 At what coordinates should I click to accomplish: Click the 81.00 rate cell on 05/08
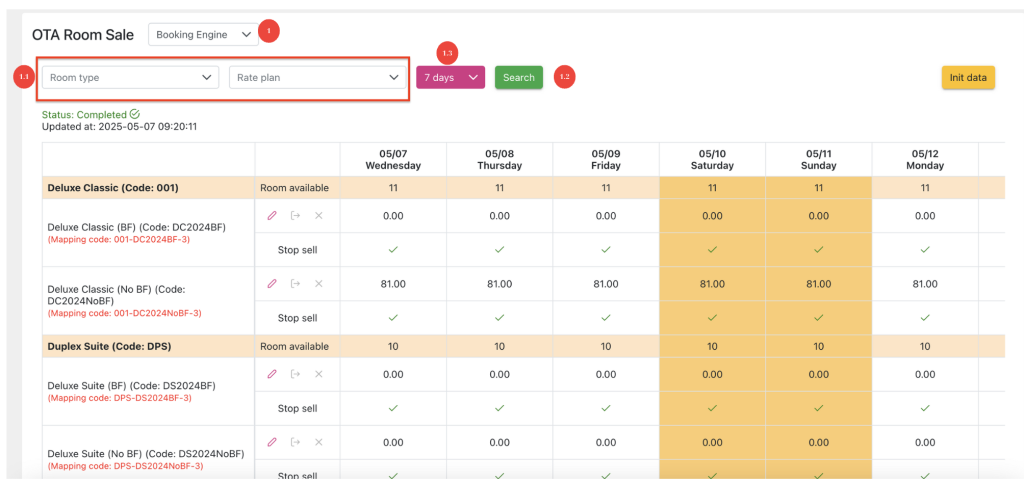pos(499,284)
